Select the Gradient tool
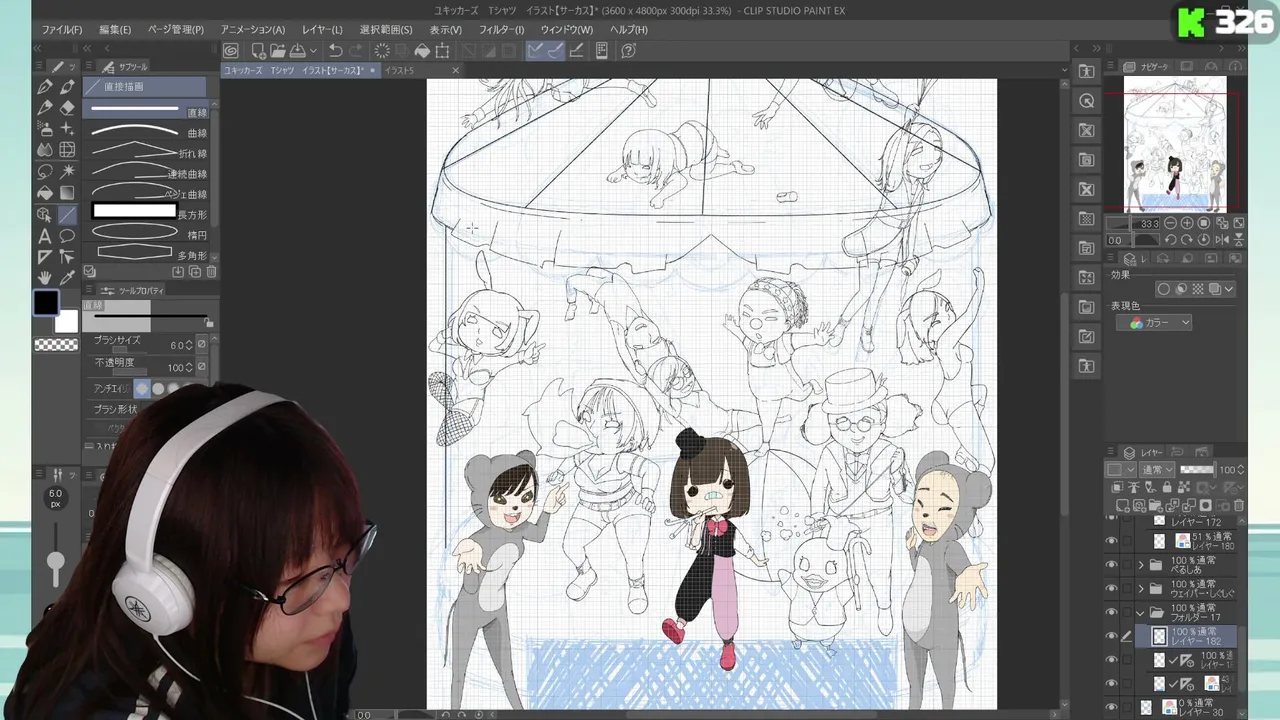The height and width of the screenshot is (720, 1280). [x=67, y=192]
